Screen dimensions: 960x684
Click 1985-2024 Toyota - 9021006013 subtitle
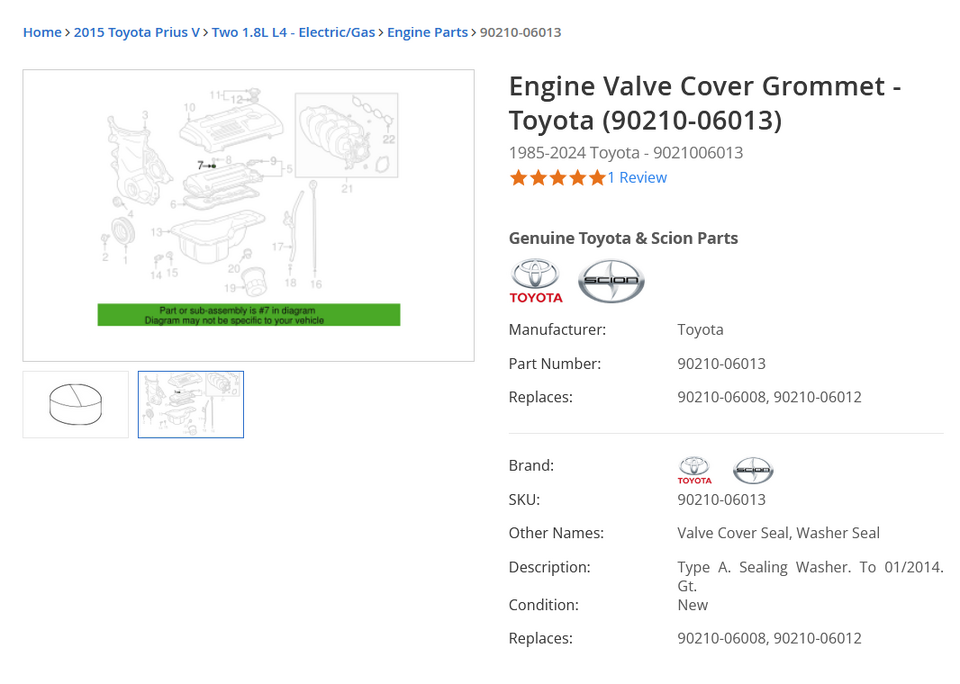625,153
